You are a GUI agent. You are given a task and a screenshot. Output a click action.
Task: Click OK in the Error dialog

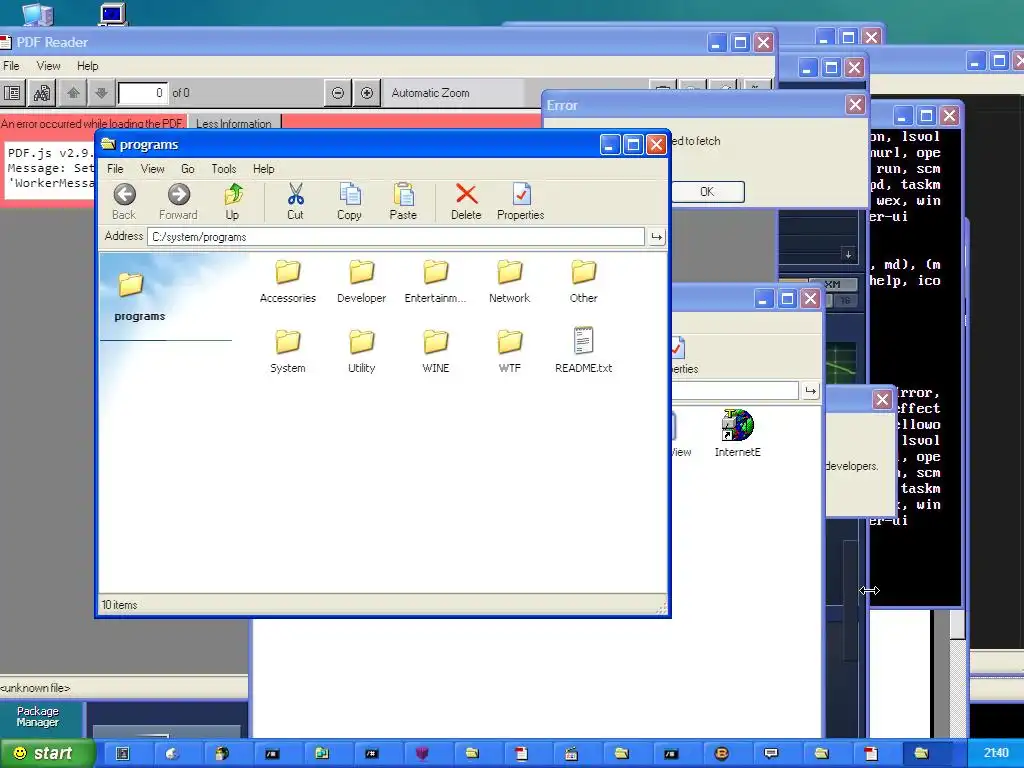[x=707, y=192]
